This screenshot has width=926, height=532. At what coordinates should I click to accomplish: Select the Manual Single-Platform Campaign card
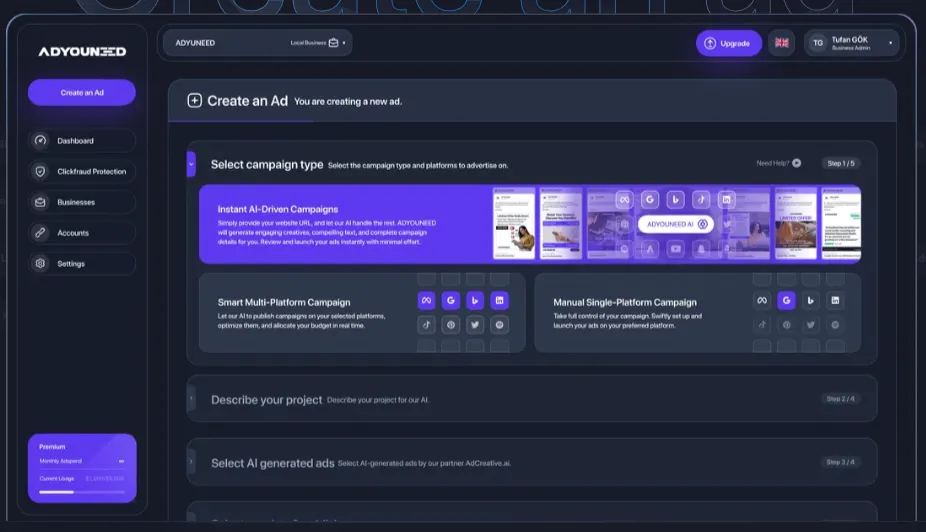coord(697,313)
